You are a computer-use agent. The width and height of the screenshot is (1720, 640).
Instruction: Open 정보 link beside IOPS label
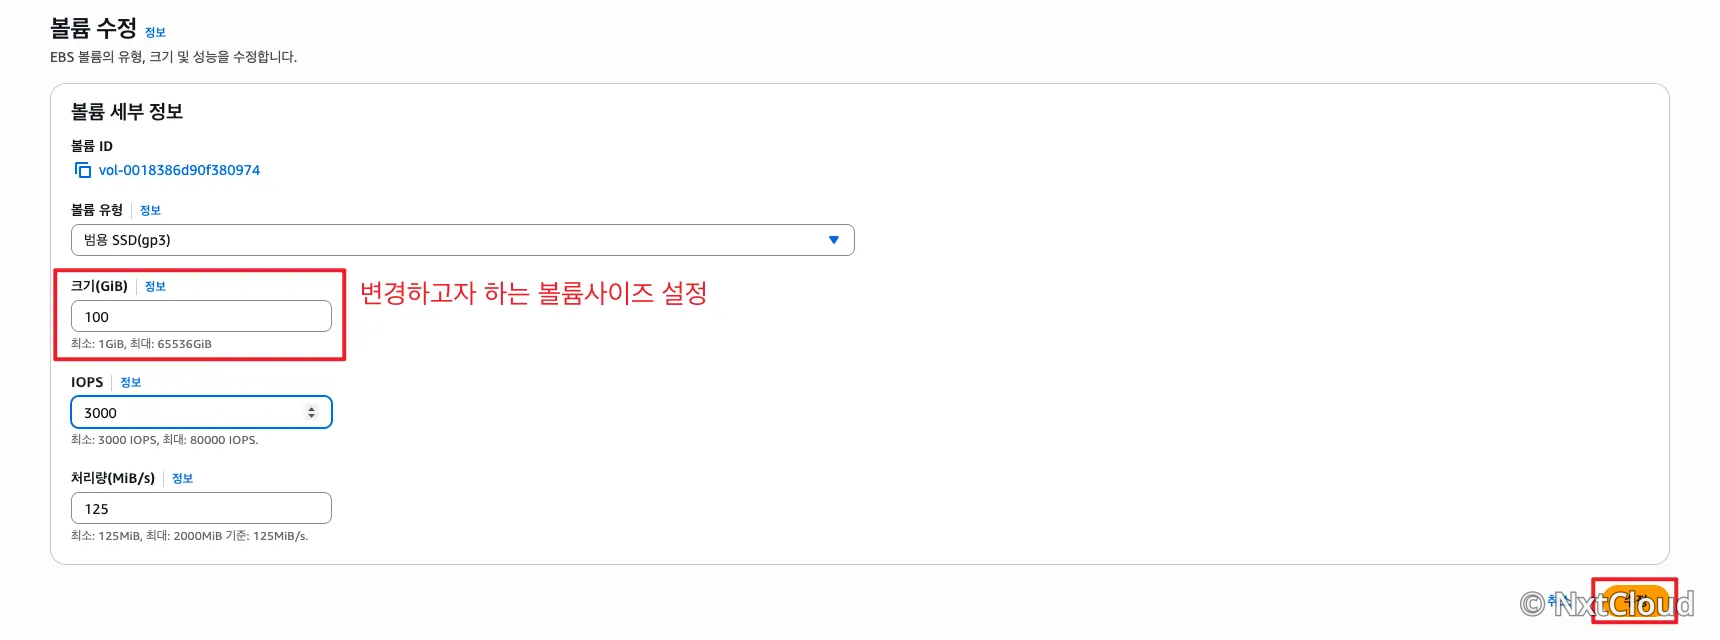click(131, 382)
